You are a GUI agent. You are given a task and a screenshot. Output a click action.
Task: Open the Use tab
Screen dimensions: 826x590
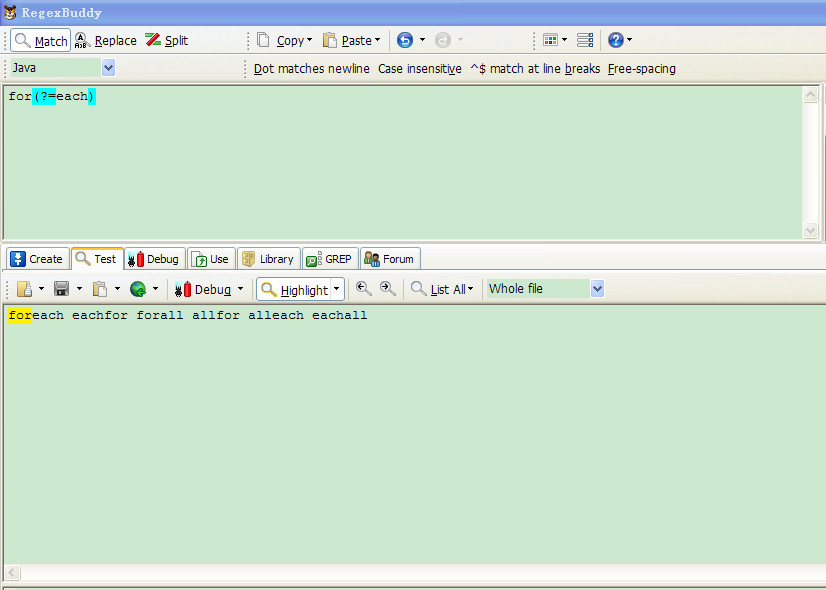tap(211, 259)
